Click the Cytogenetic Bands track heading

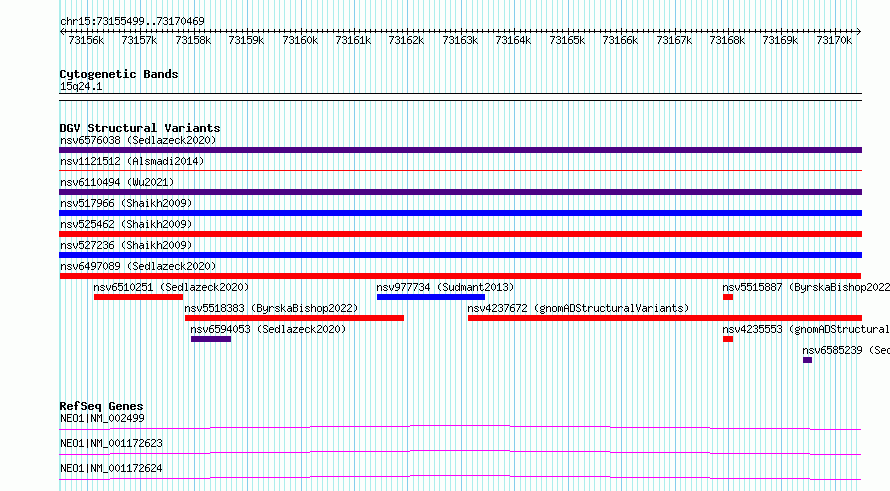coord(119,74)
